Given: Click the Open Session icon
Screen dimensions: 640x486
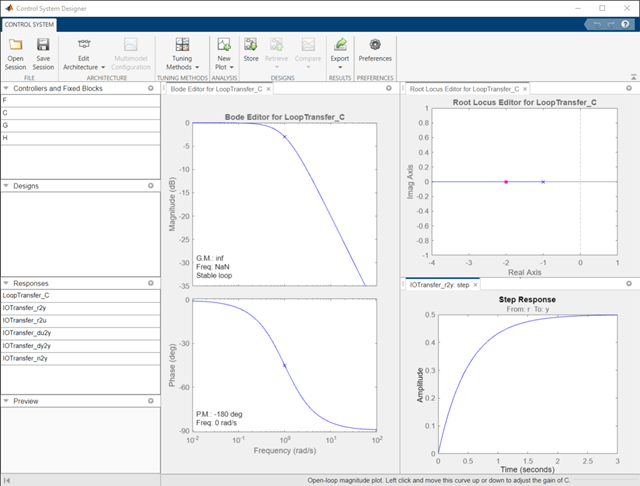Looking at the screenshot, I should (x=16, y=45).
